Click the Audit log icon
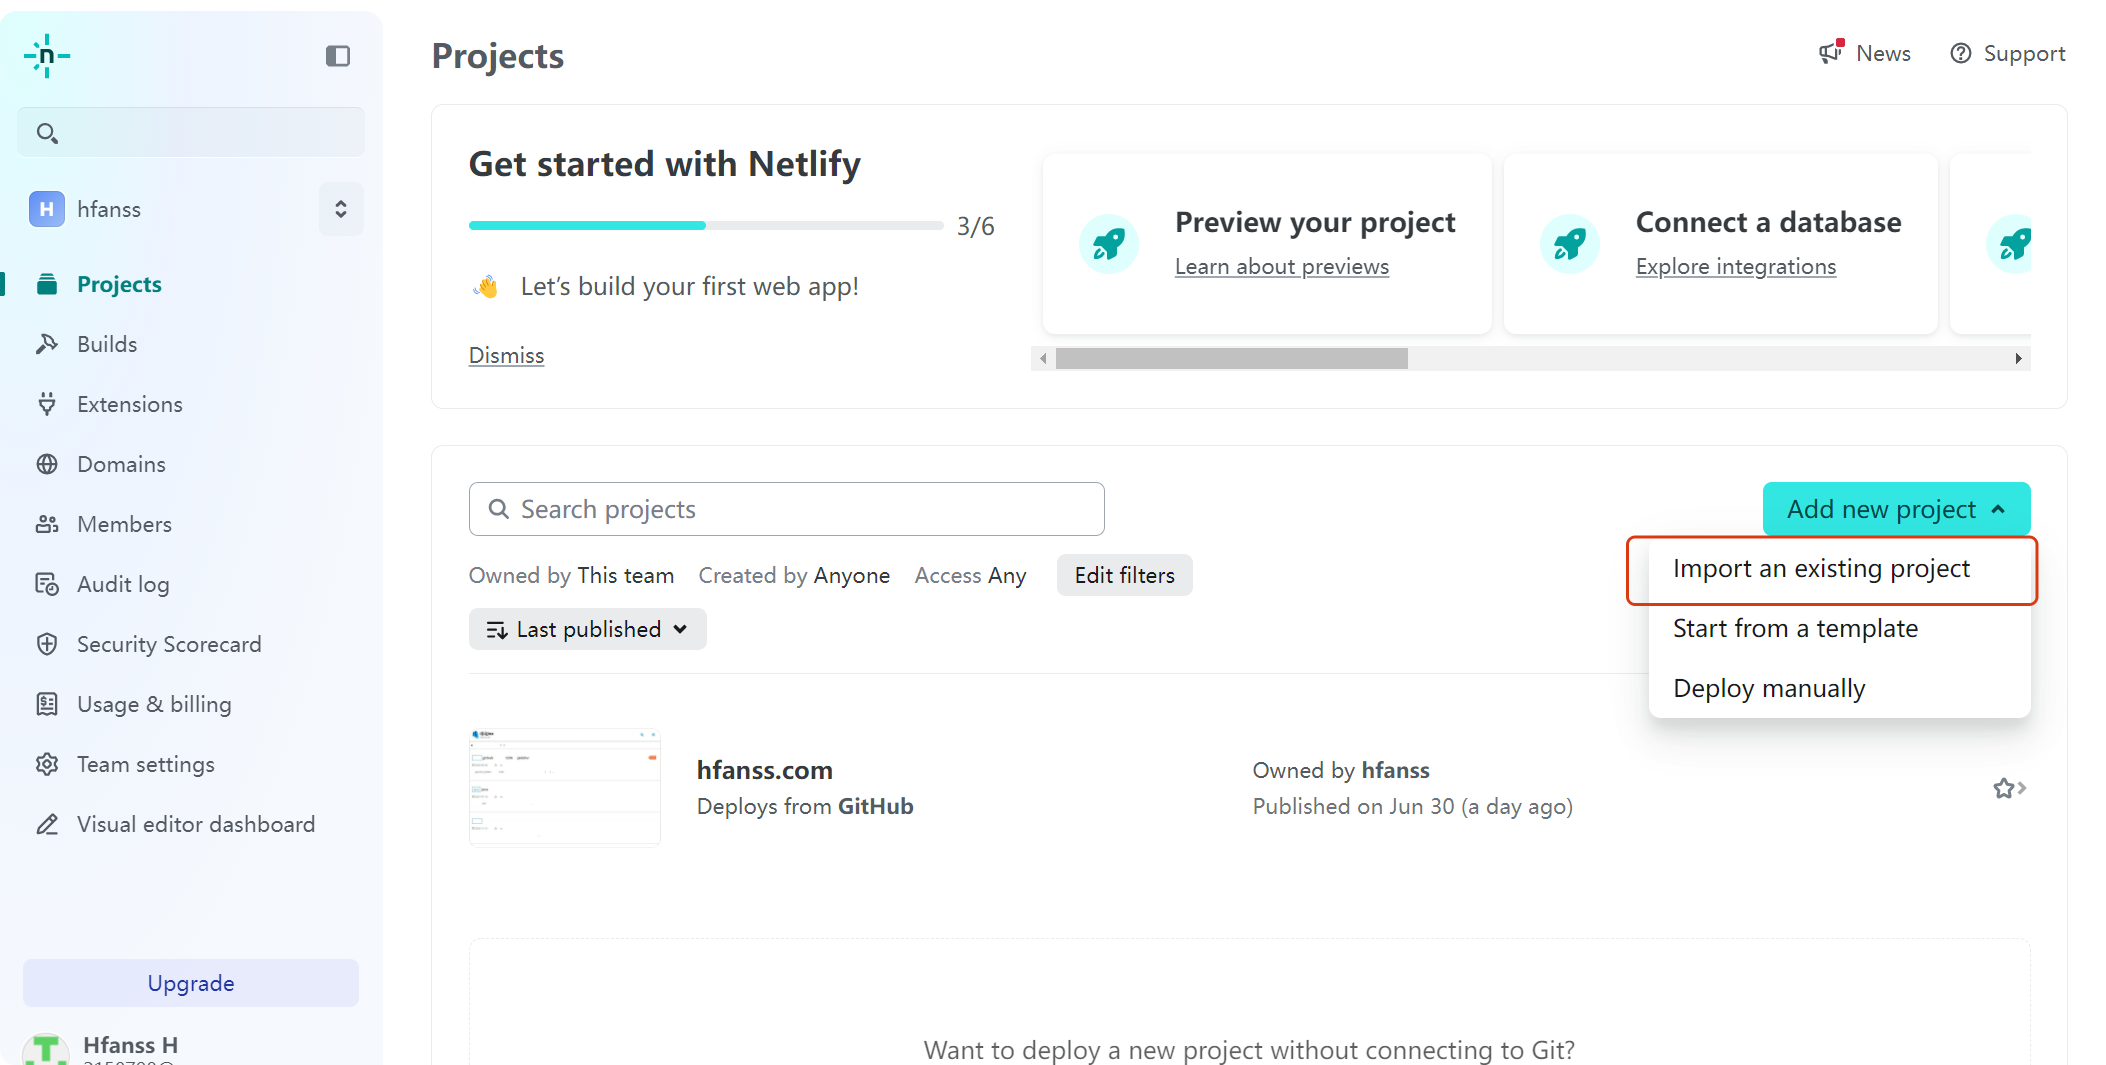 point(47,584)
